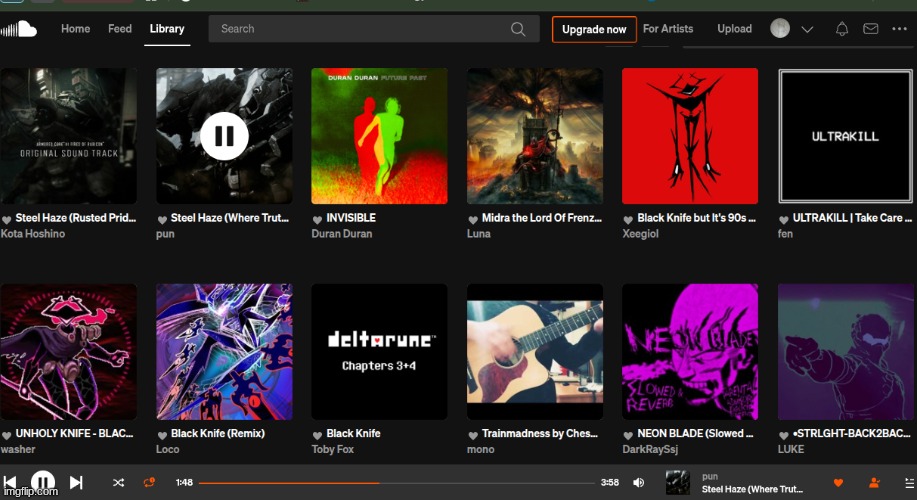Toggle shuffle mode
917x500 pixels.
tap(118, 482)
